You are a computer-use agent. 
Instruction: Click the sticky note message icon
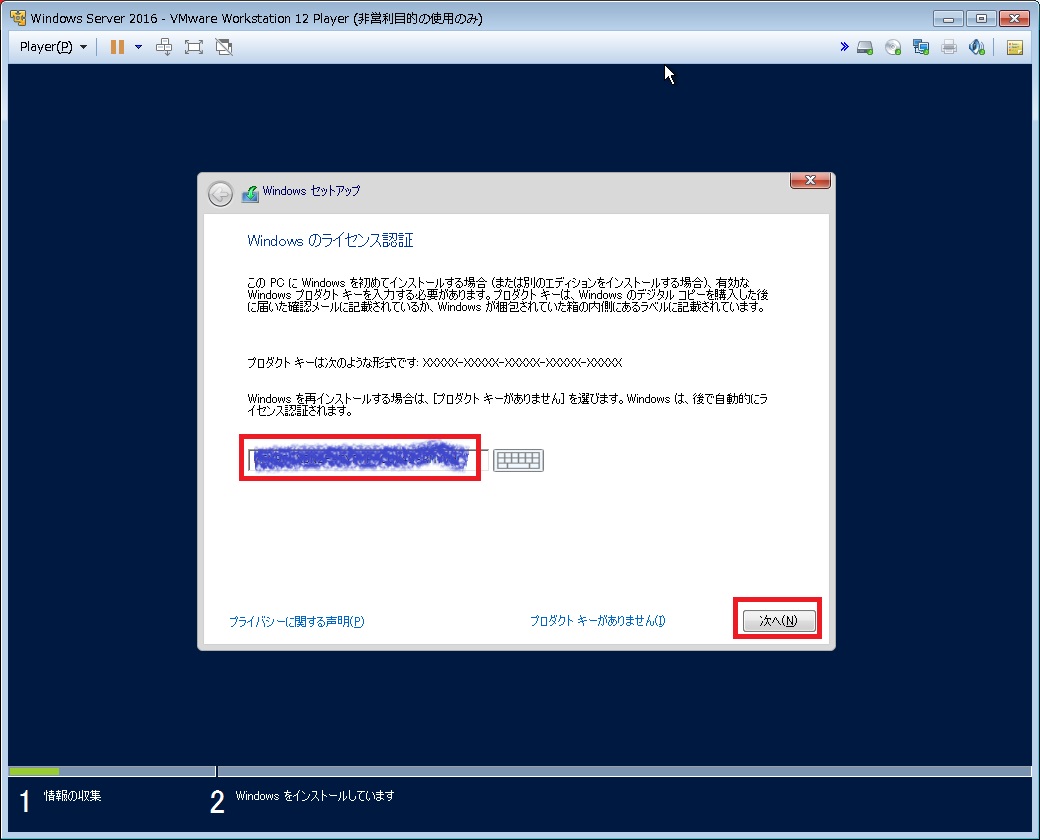tap(1015, 47)
